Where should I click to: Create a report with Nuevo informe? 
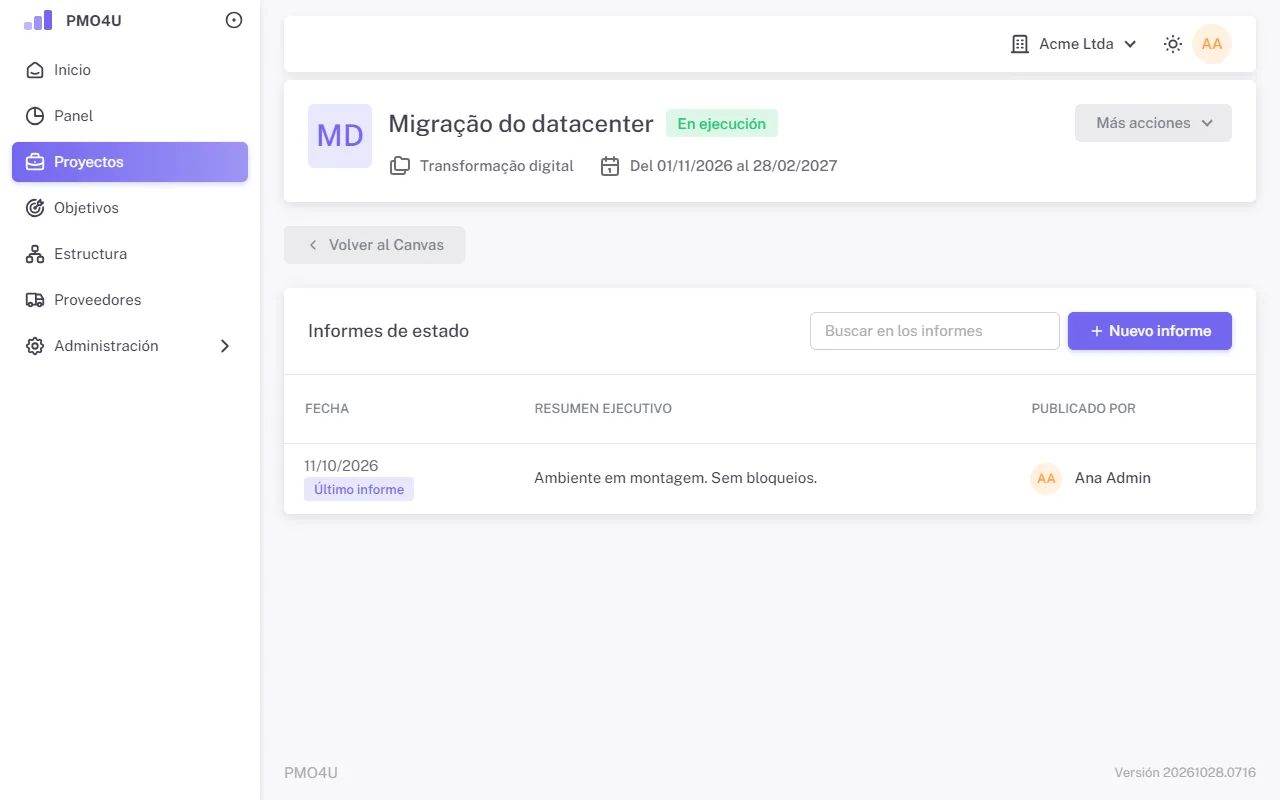pyautogui.click(x=1150, y=331)
